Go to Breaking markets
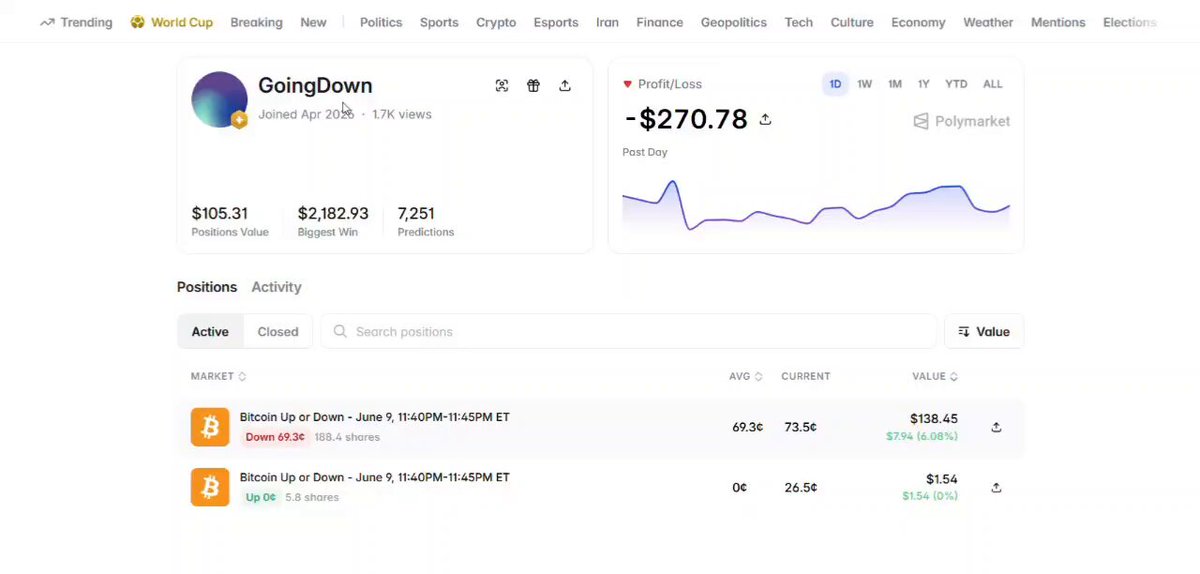The image size is (1200, 574). point(256,22)
